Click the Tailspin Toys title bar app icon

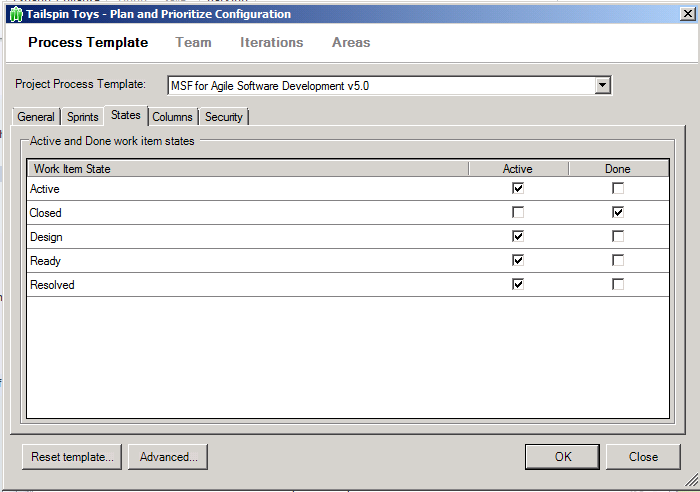click(x=16, y=14)
